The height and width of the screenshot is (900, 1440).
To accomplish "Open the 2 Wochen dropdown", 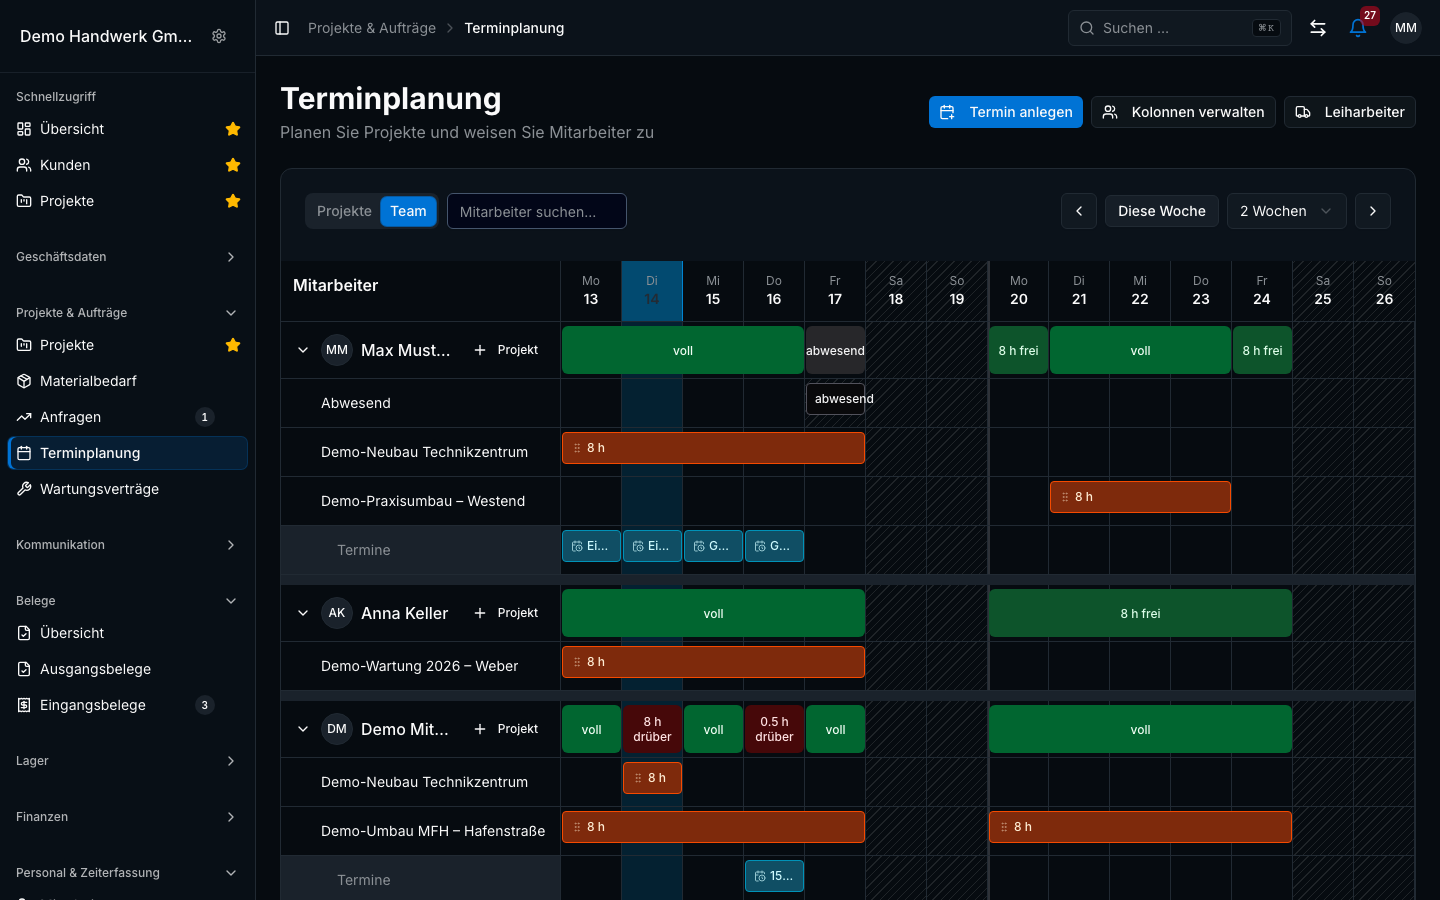I will (x=1287, y=211).
